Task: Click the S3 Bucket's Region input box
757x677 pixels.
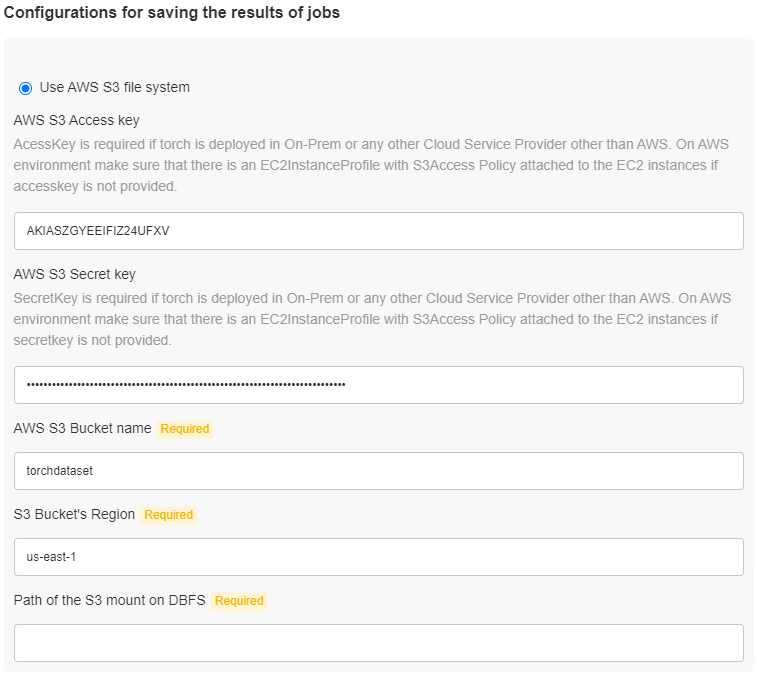Action: point(378,557)
